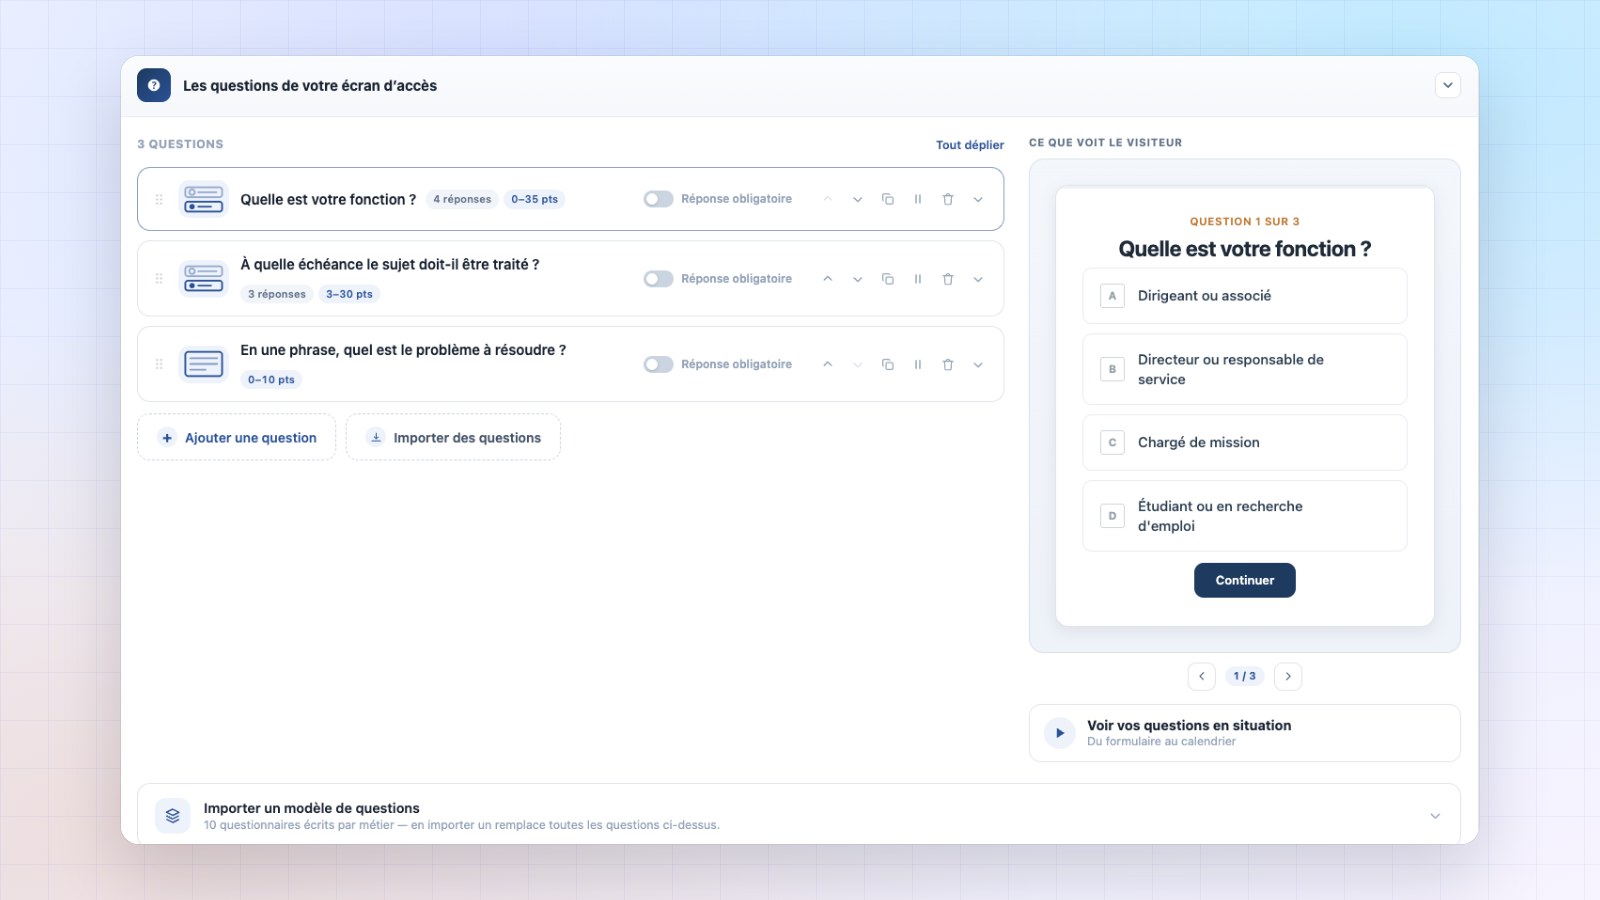This screenshot has height=900, width=1600.
Task: Delete the 'En une phrase' question
Action: tap(948, 364)
